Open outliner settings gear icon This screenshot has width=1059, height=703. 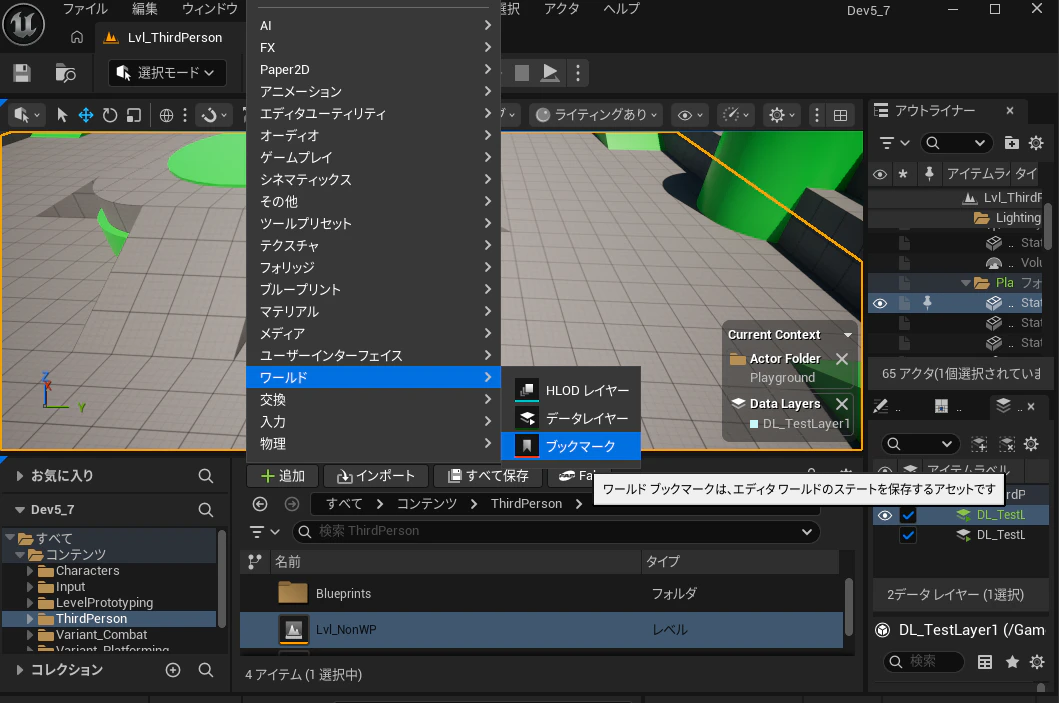1036,142
